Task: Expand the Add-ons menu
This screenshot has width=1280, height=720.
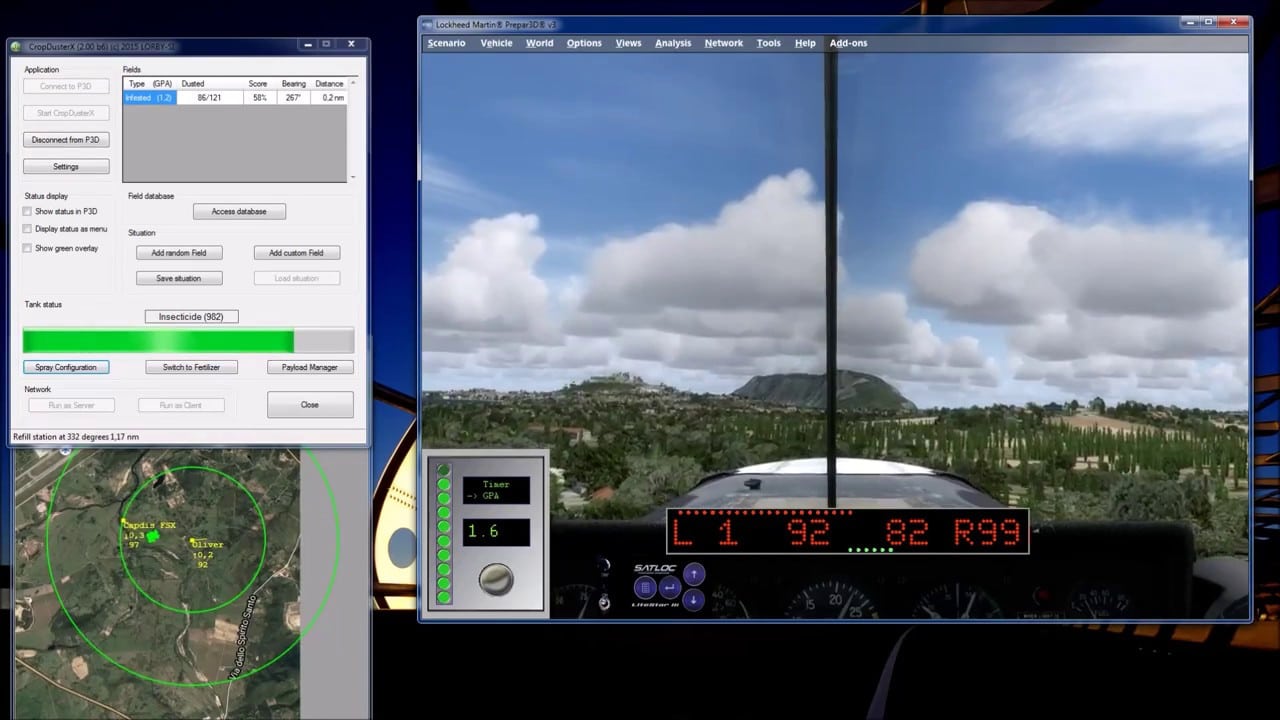Action: click(x=848, y=43)
